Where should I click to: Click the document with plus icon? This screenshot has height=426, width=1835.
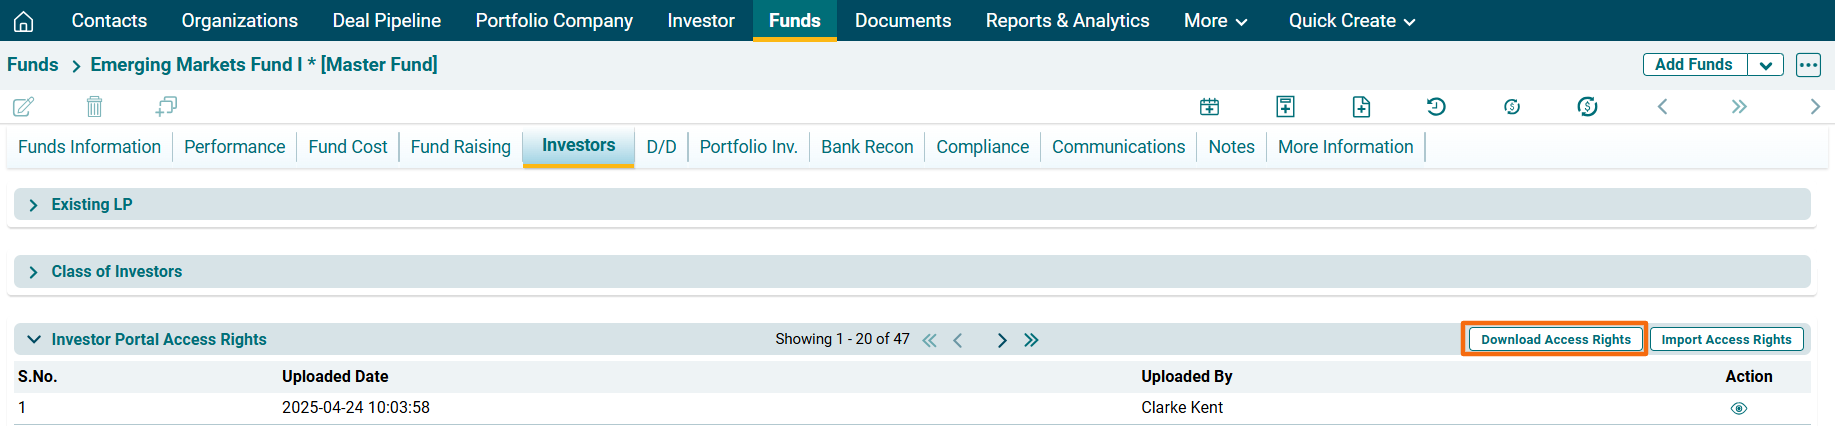1361,106
